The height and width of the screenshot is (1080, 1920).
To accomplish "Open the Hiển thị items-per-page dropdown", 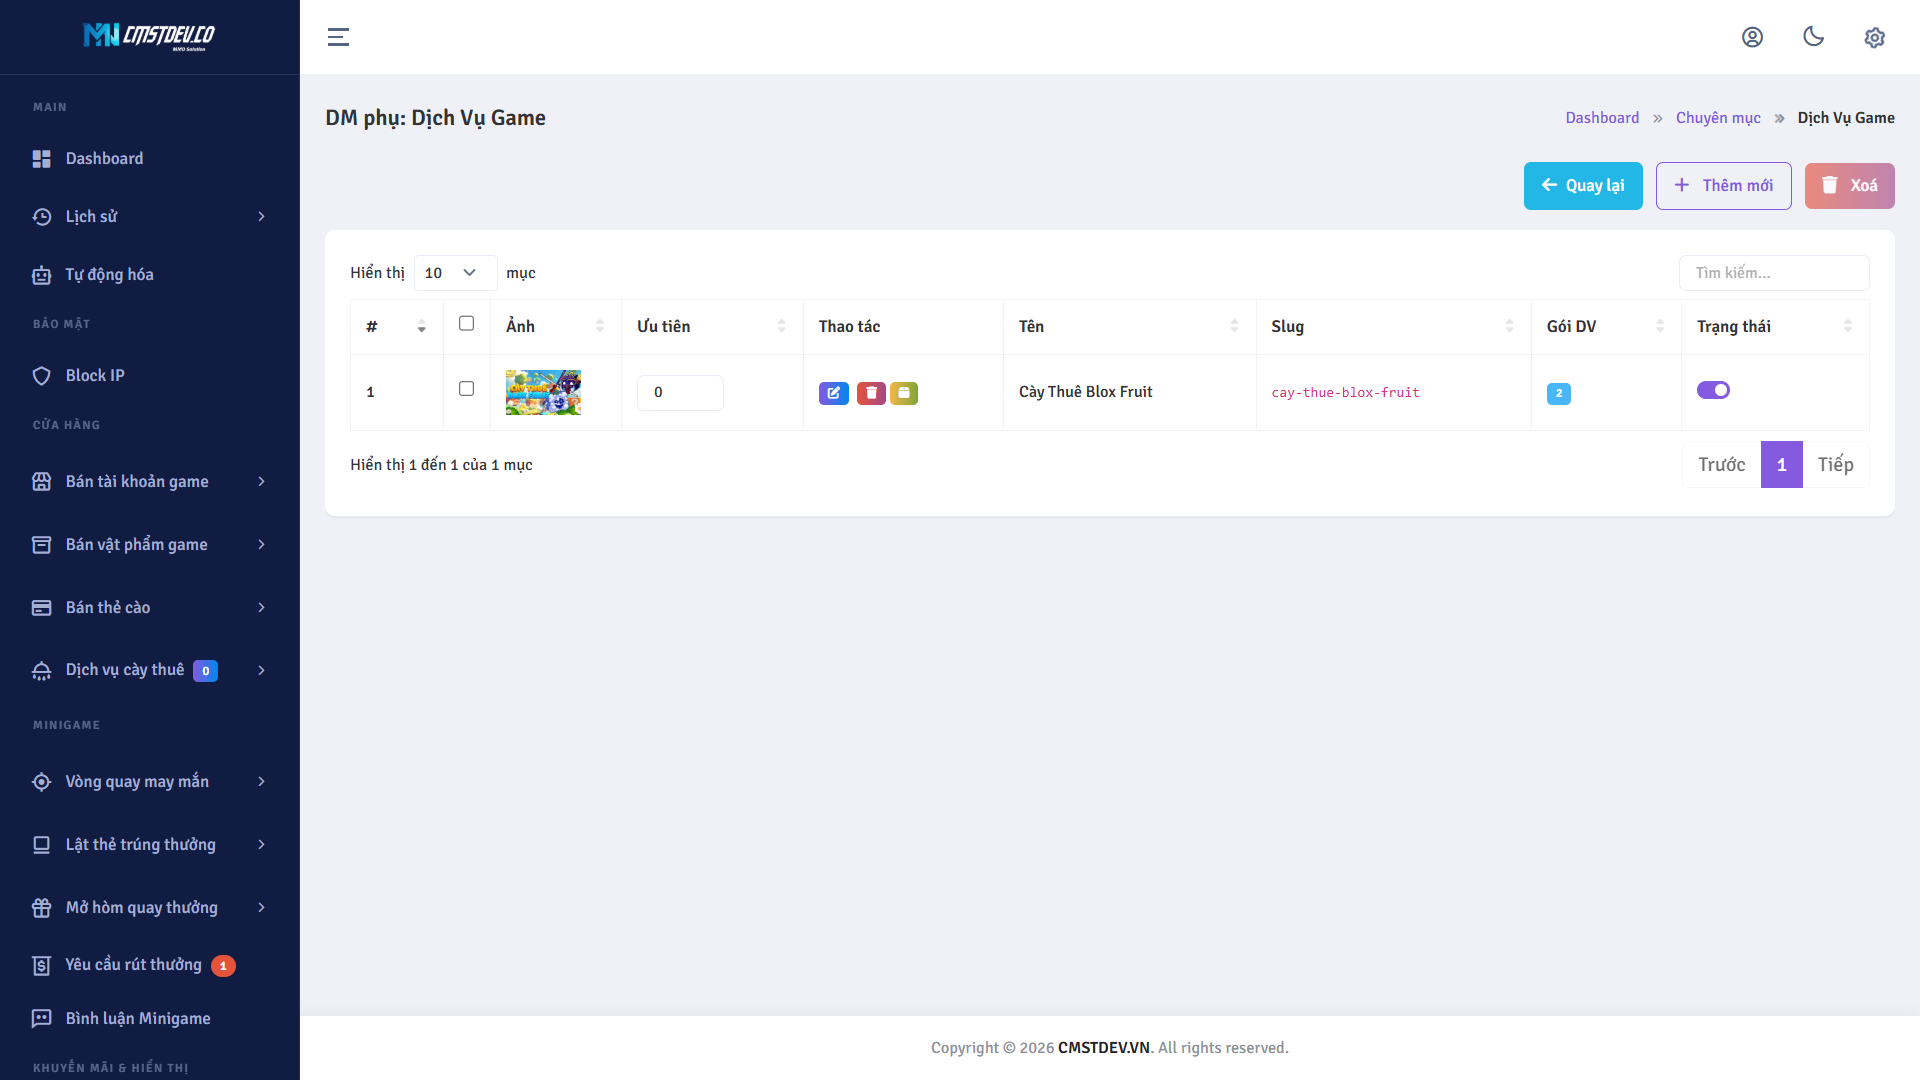I will click(455, 272).
